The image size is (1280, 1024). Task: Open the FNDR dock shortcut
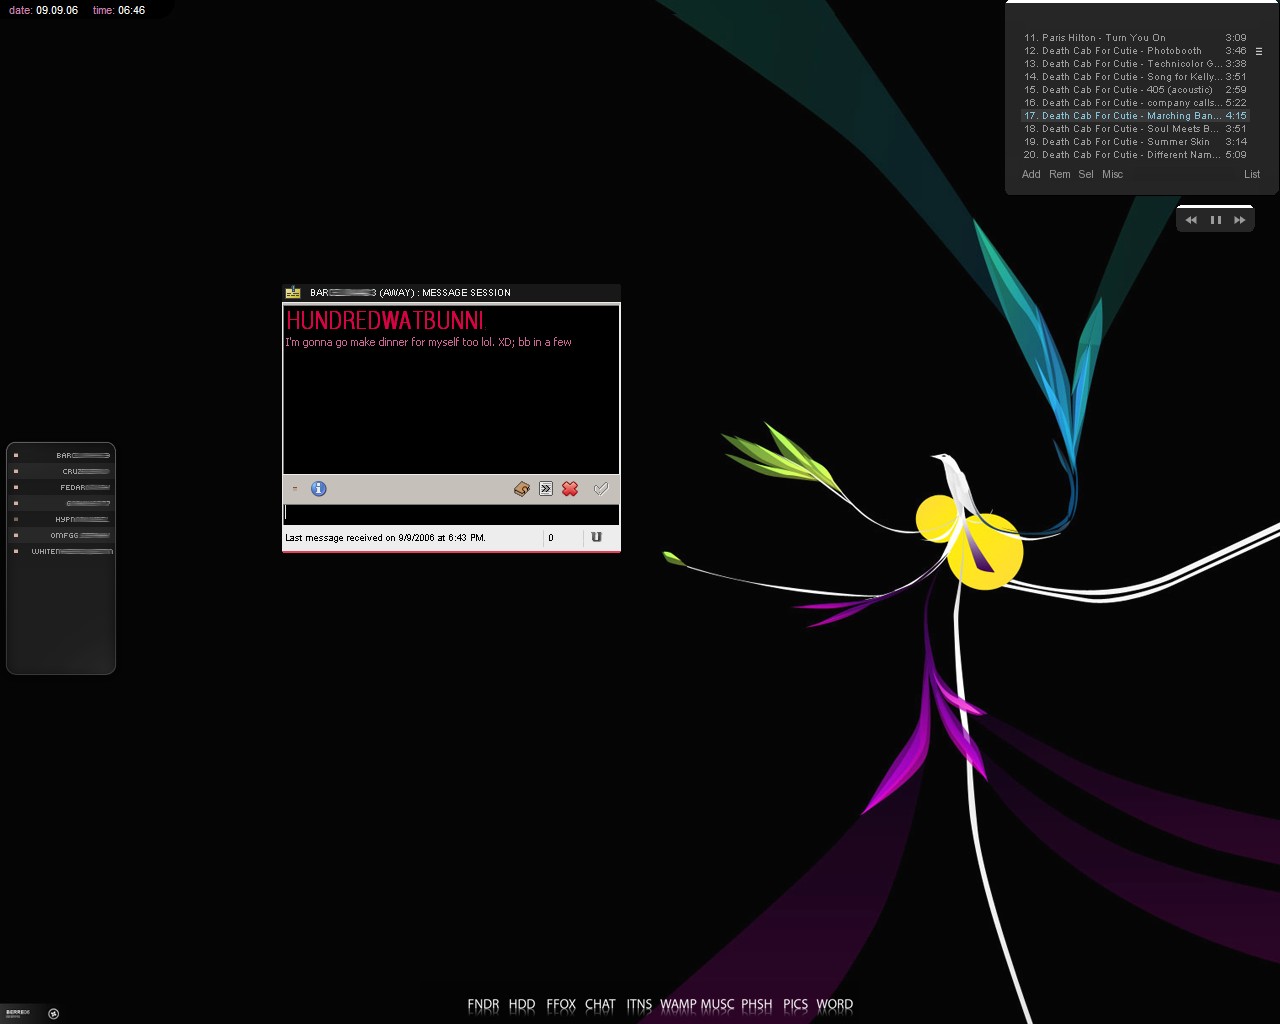click(x=483, y=1005)
